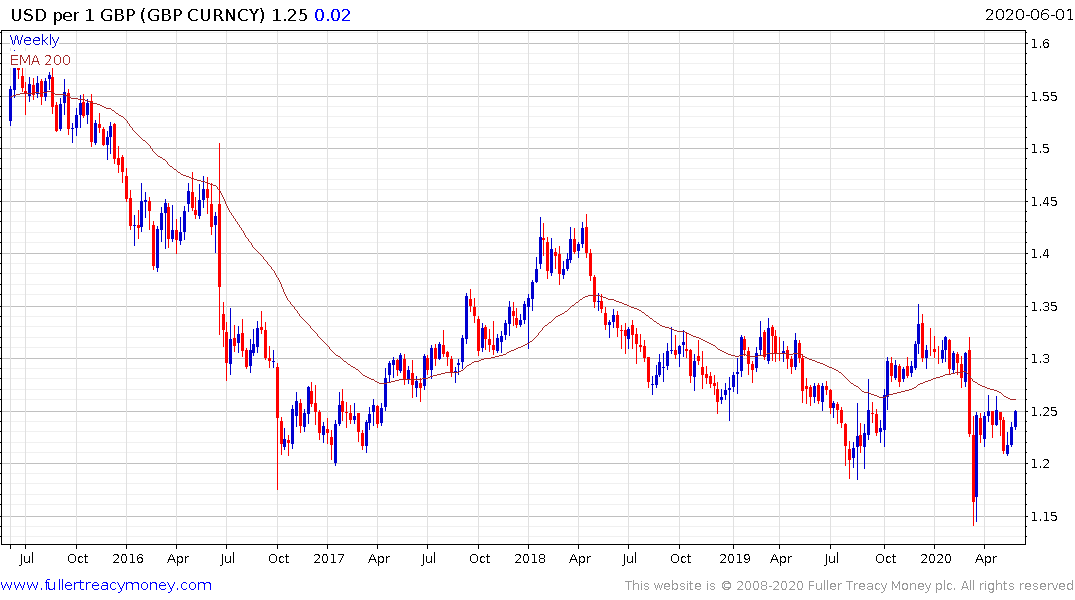Click the copyright notice text
This screenshot has width=1075, height=600.
tap(849, 586)
